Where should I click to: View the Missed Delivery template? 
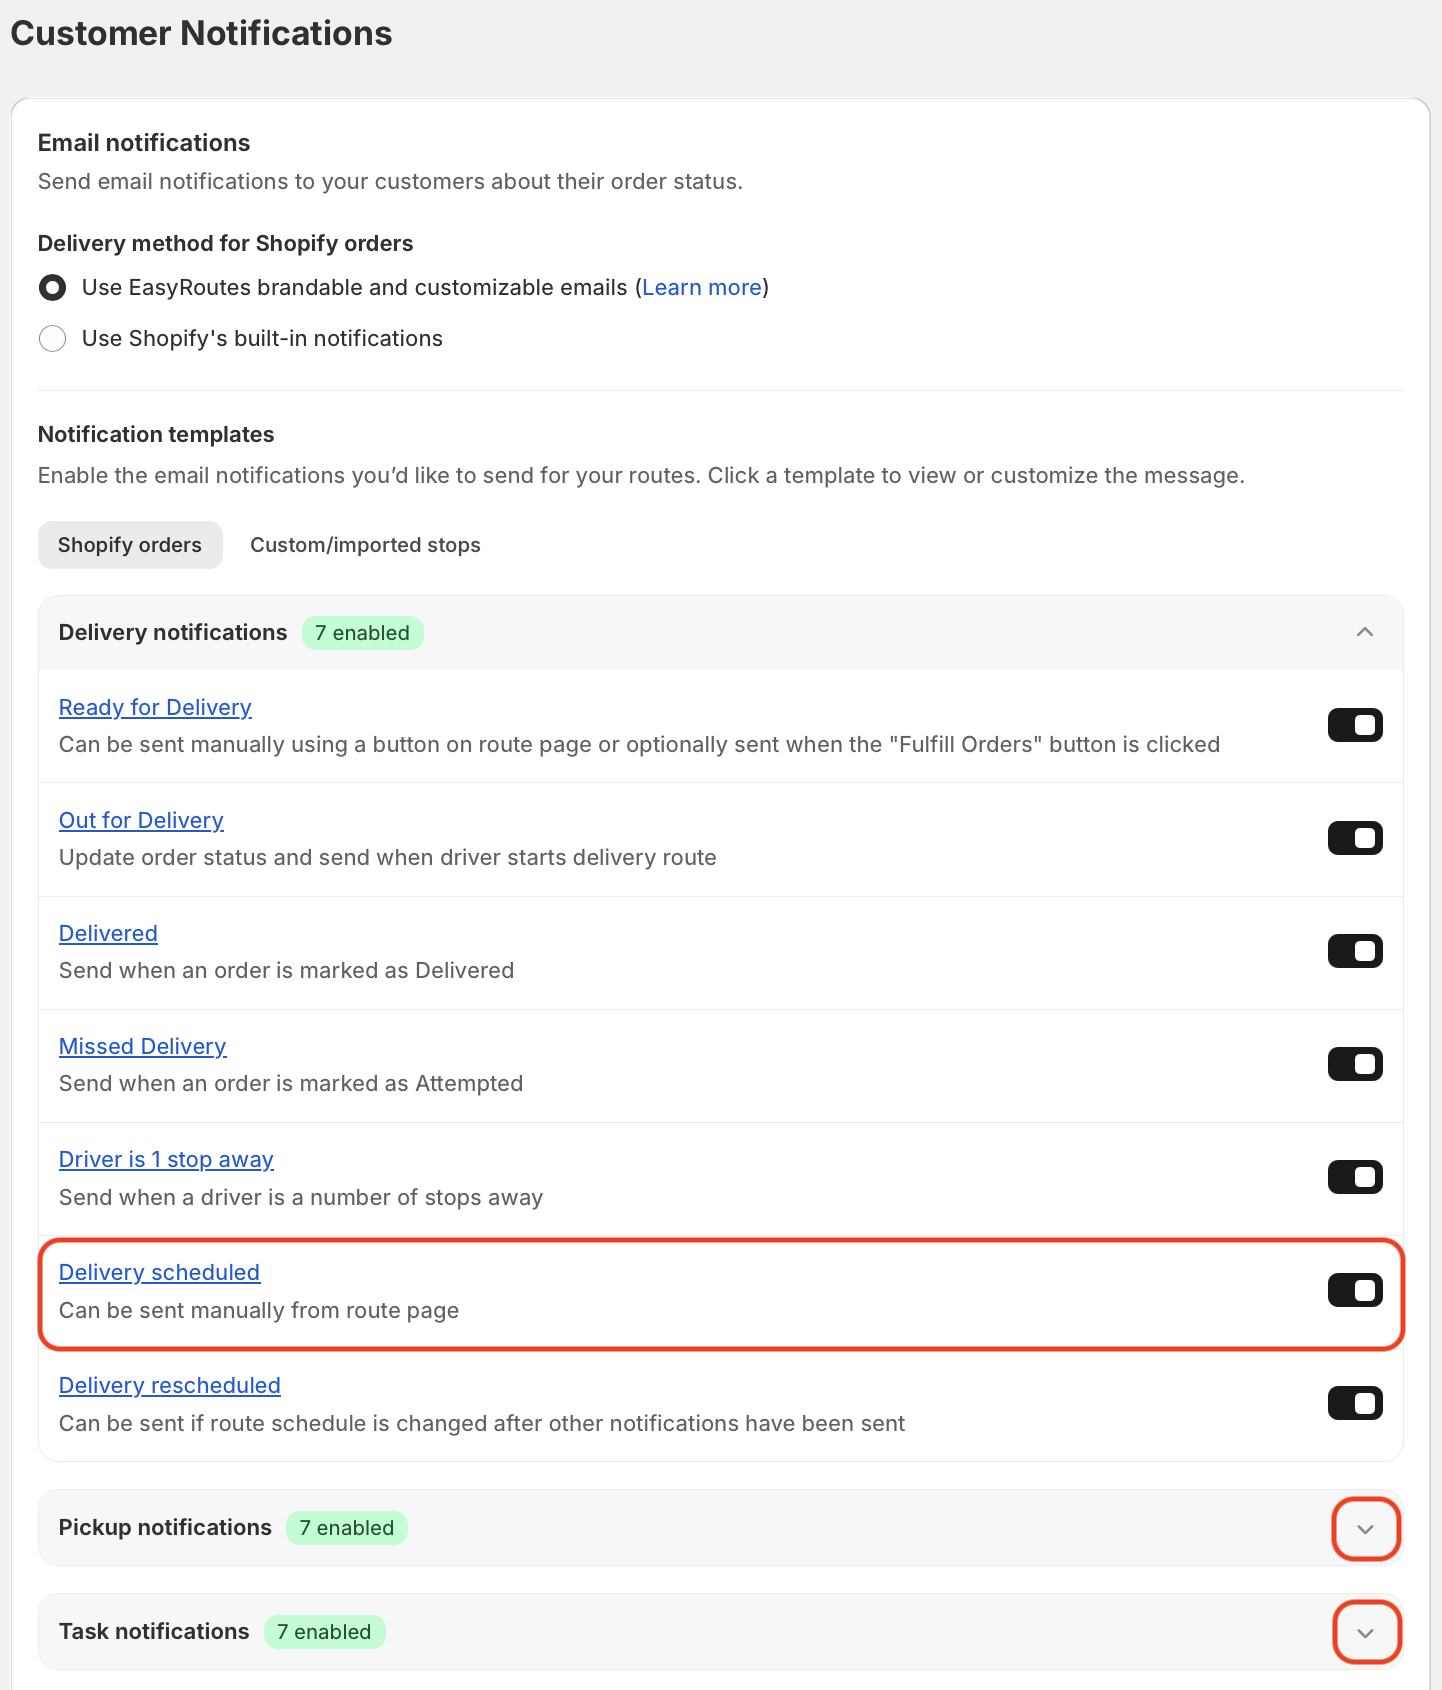pyautogui.click(x=143, y=1047)
